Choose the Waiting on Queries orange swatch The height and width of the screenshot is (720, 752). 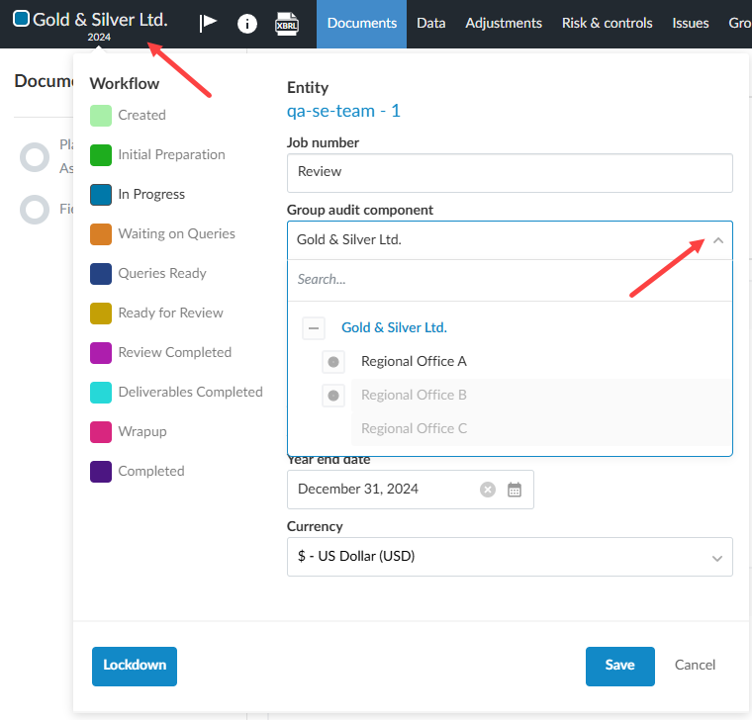coord(101,234)
